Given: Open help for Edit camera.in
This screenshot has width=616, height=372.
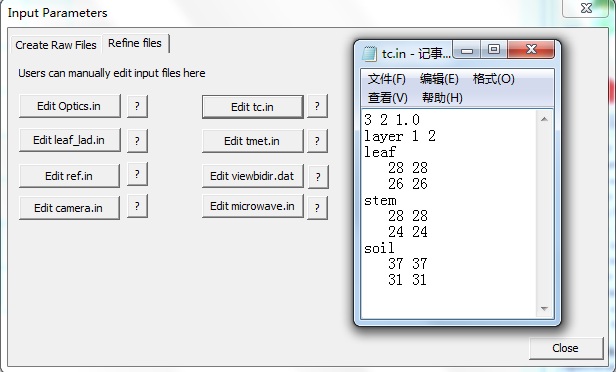Looking at the screenshot, I should coord(137,206).
